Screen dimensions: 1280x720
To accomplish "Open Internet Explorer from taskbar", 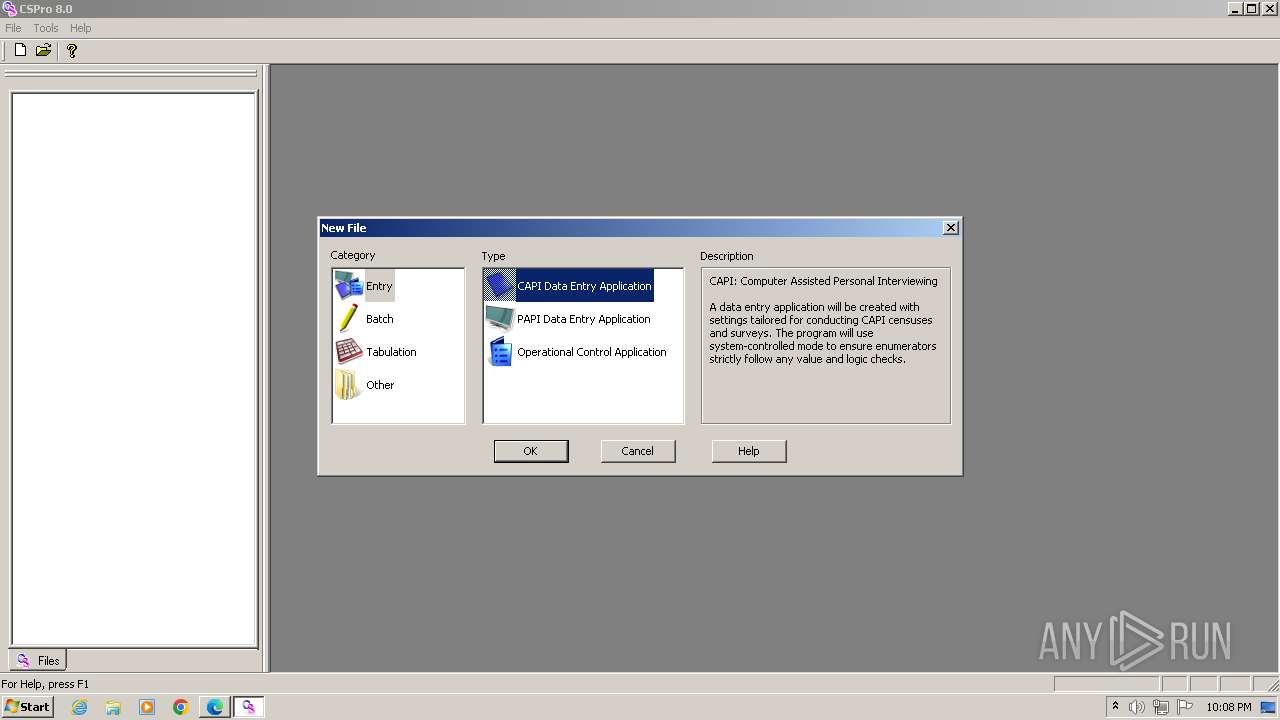I will (x=79, y=707).
